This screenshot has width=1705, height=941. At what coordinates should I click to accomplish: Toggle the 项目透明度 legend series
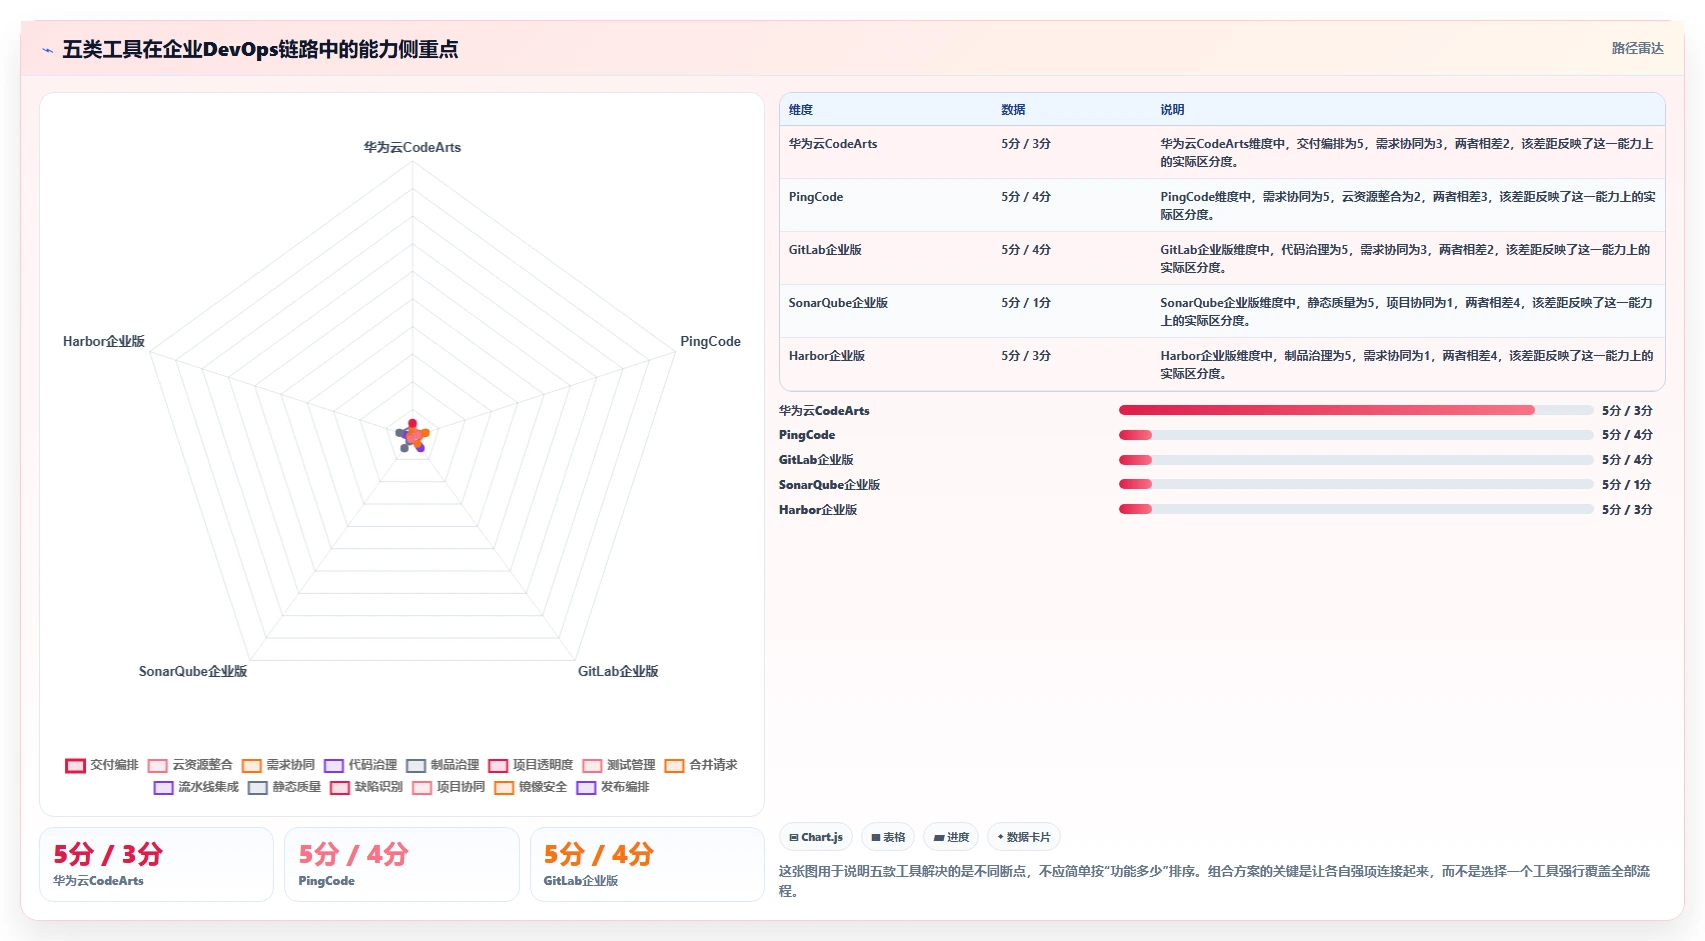point(530,765)
